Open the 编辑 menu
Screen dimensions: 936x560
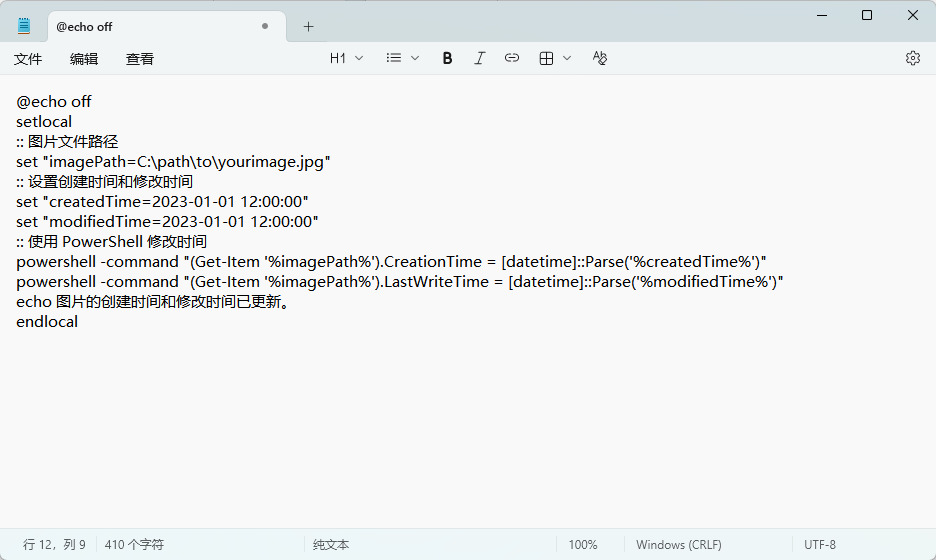(x=84, y=59)
